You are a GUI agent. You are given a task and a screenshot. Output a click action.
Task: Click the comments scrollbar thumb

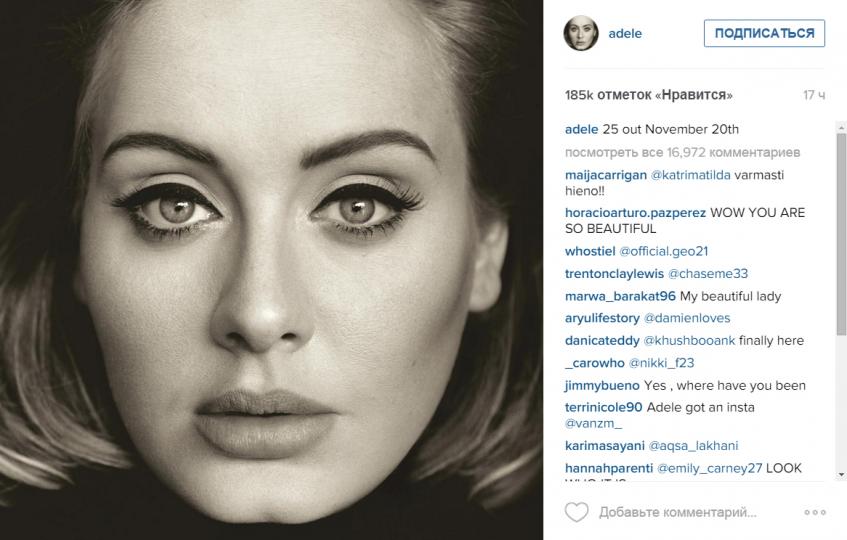841,235
